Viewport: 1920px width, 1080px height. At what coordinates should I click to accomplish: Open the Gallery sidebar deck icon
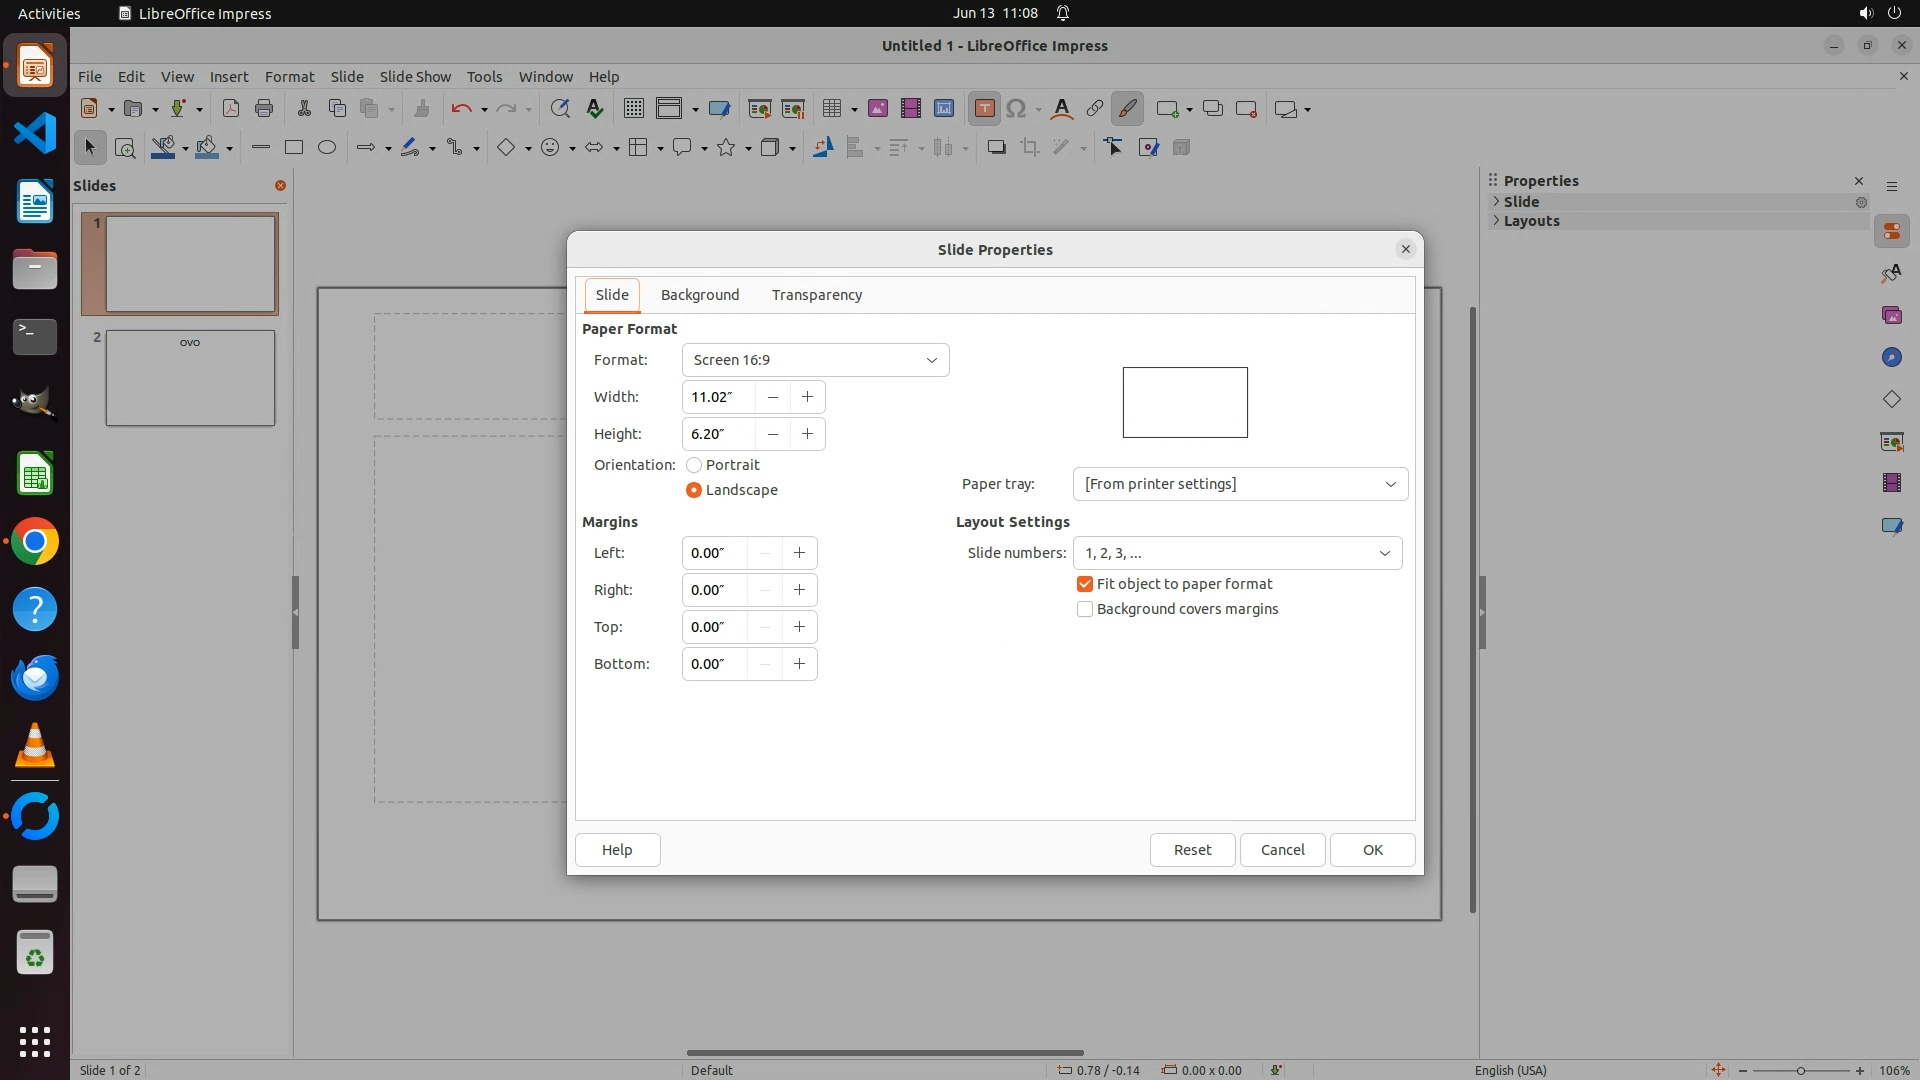[1891, 316]
